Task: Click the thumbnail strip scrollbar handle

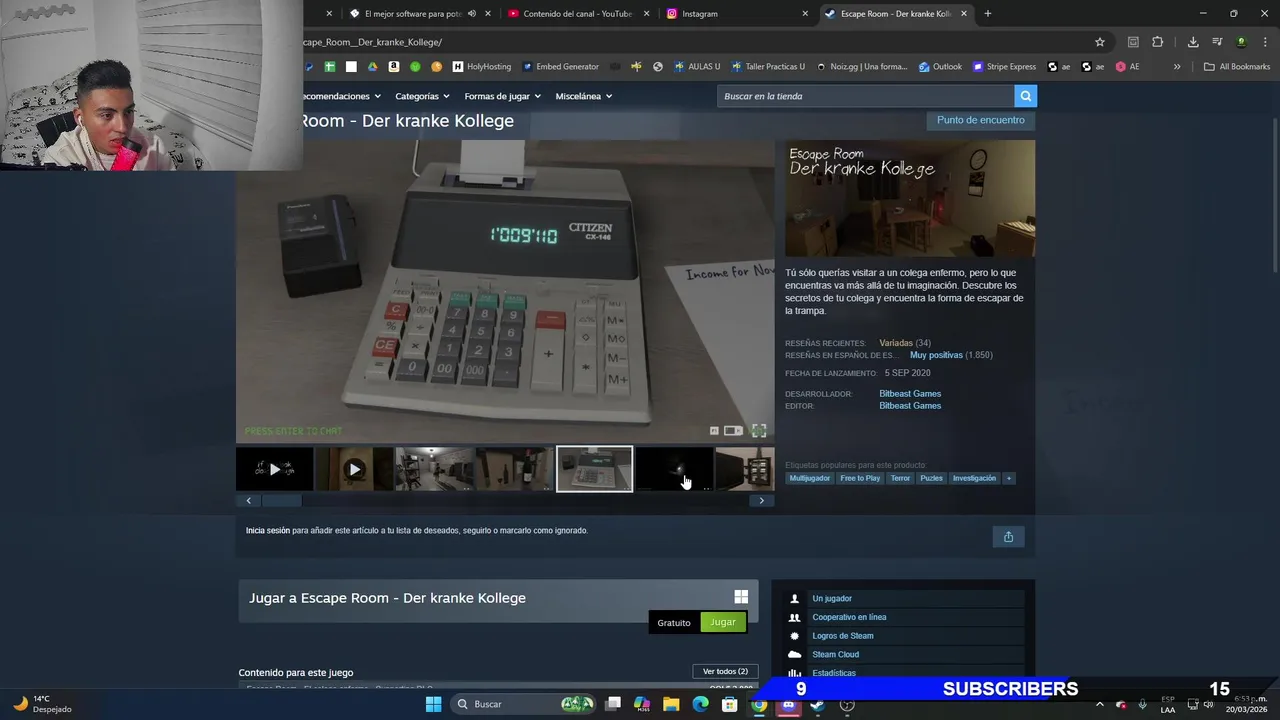Action: [x=281, y=500]
